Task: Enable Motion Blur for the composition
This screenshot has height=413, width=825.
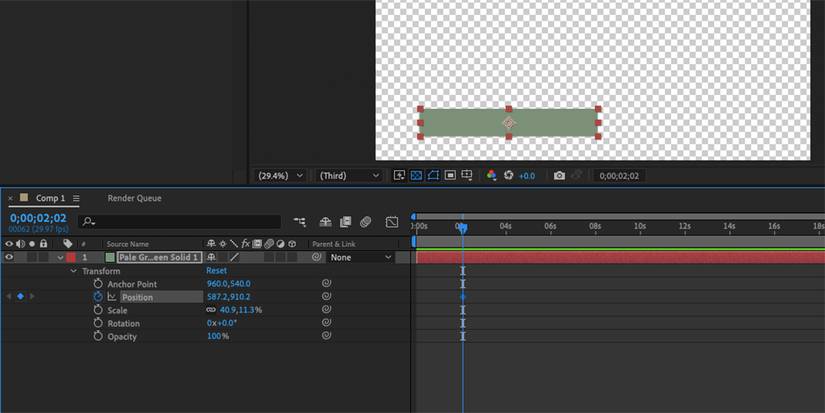Action: 366,222
